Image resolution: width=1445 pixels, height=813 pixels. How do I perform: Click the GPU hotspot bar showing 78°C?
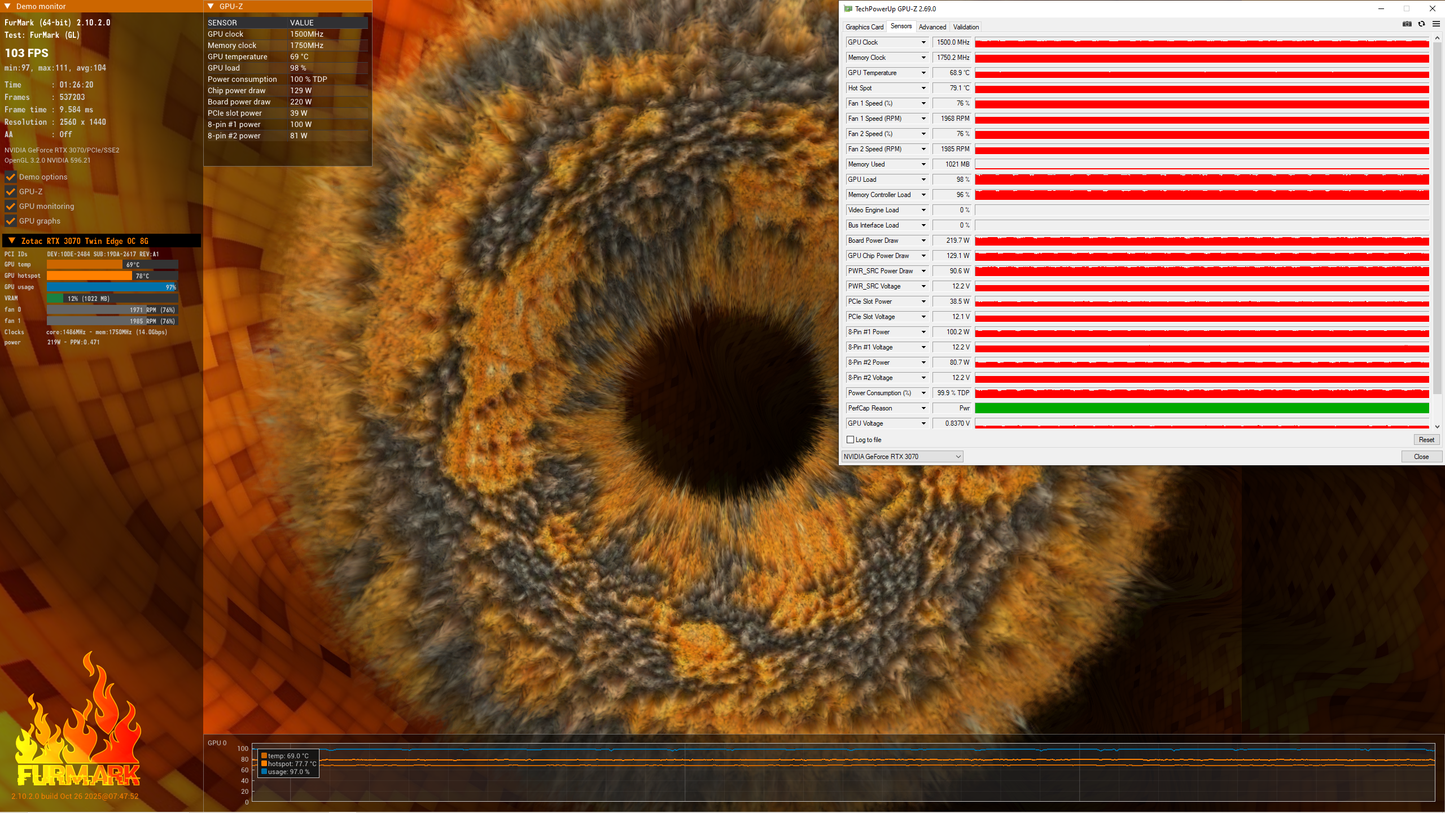click(112, 276)
